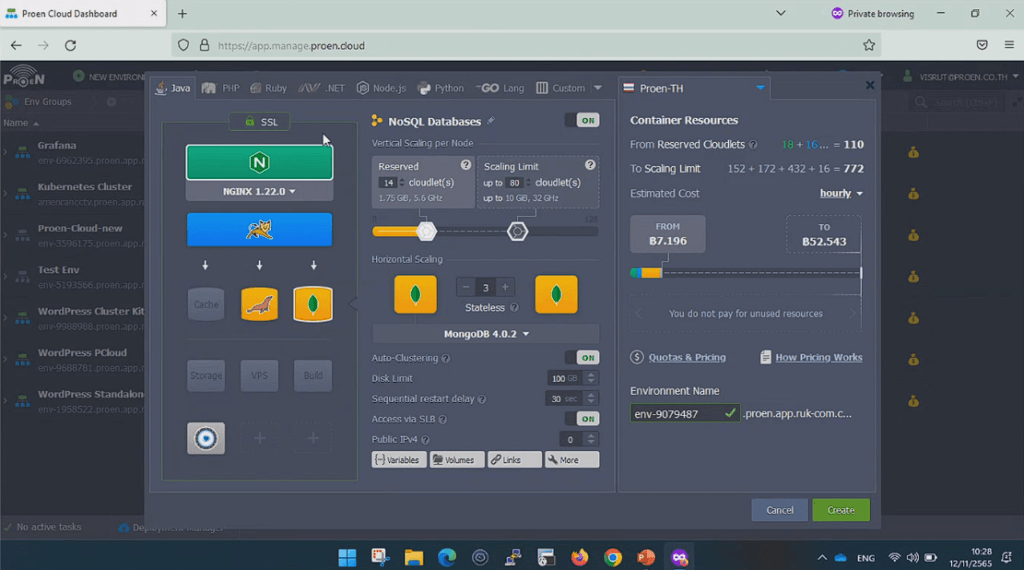Viewport: 1024px width, 570px height.
Task: Open MongoDB 4.0.2 version dropdown
Action: [486, 334]
